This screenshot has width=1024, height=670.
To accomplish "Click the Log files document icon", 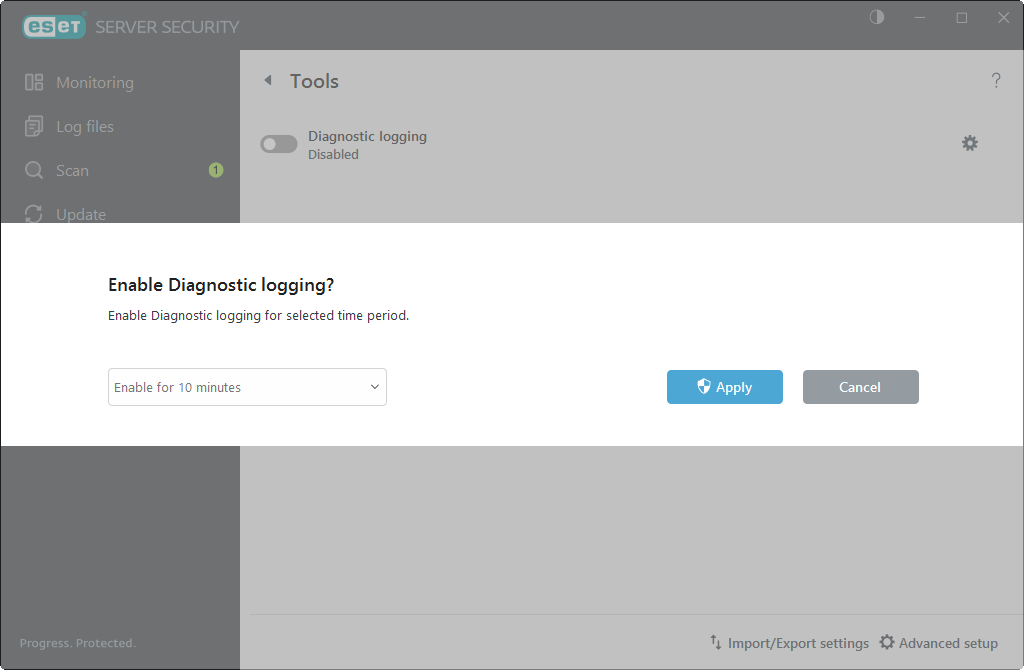I will click(35, 126).
